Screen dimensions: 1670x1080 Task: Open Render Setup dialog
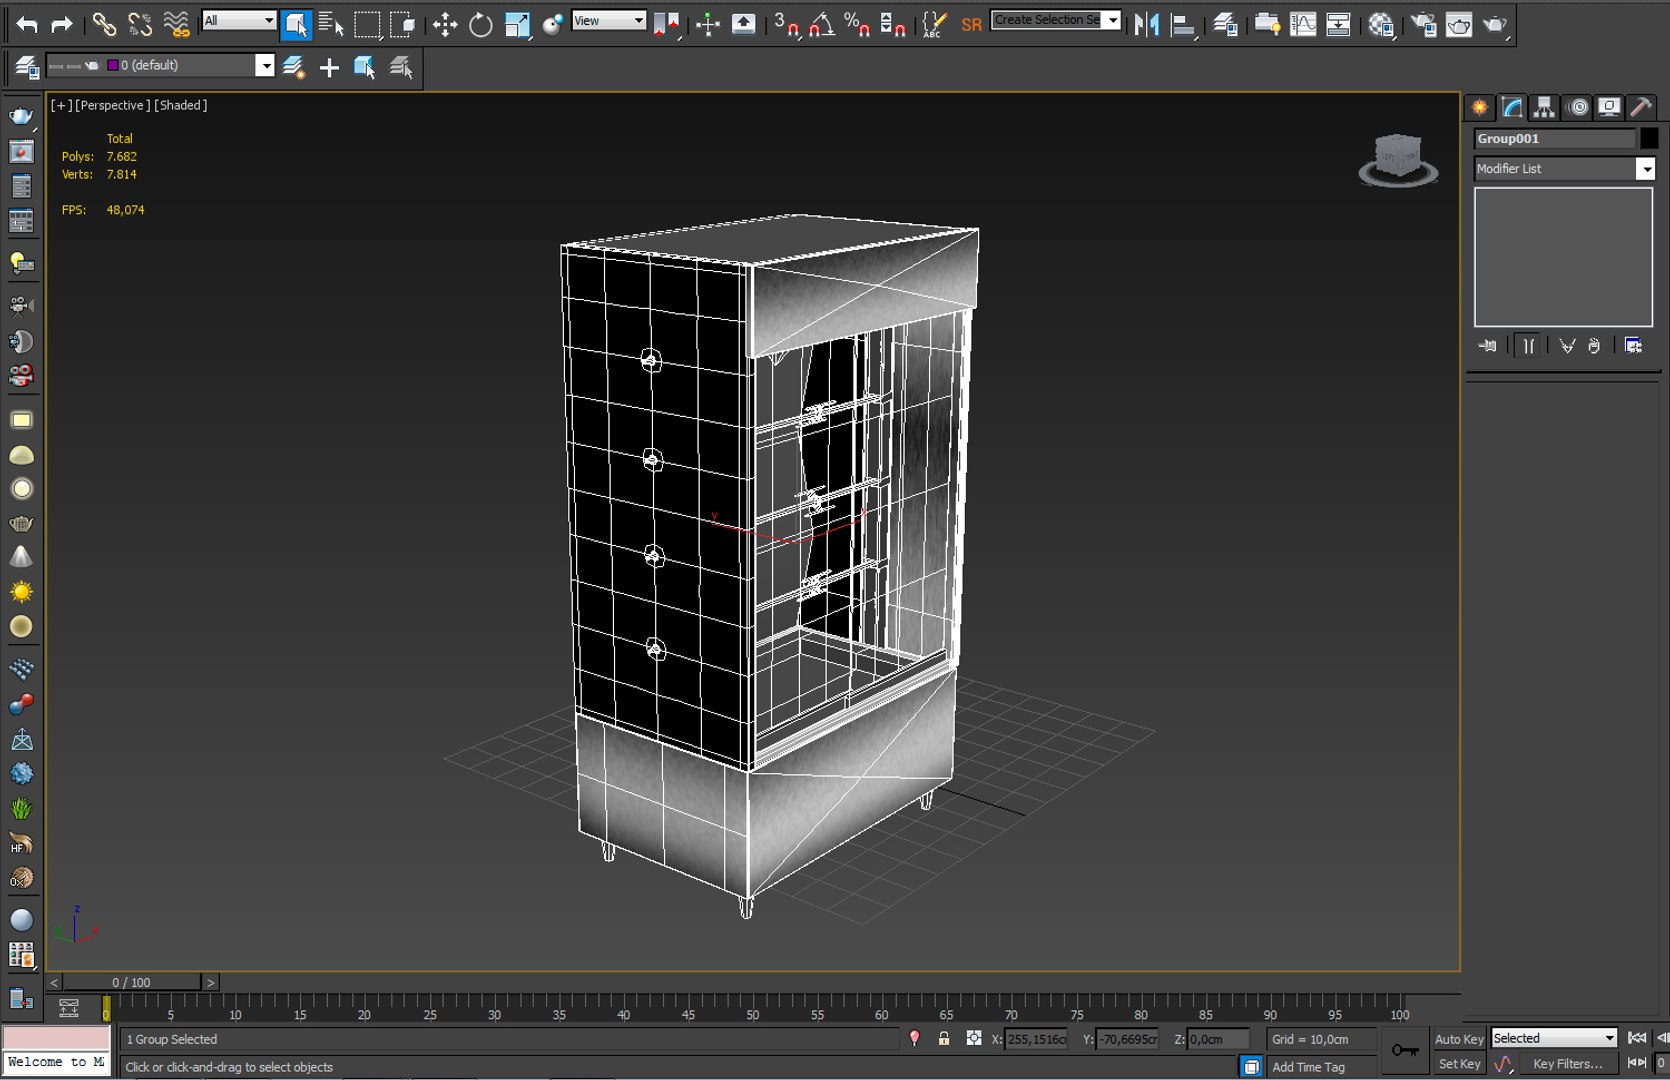coord(1423,24)
